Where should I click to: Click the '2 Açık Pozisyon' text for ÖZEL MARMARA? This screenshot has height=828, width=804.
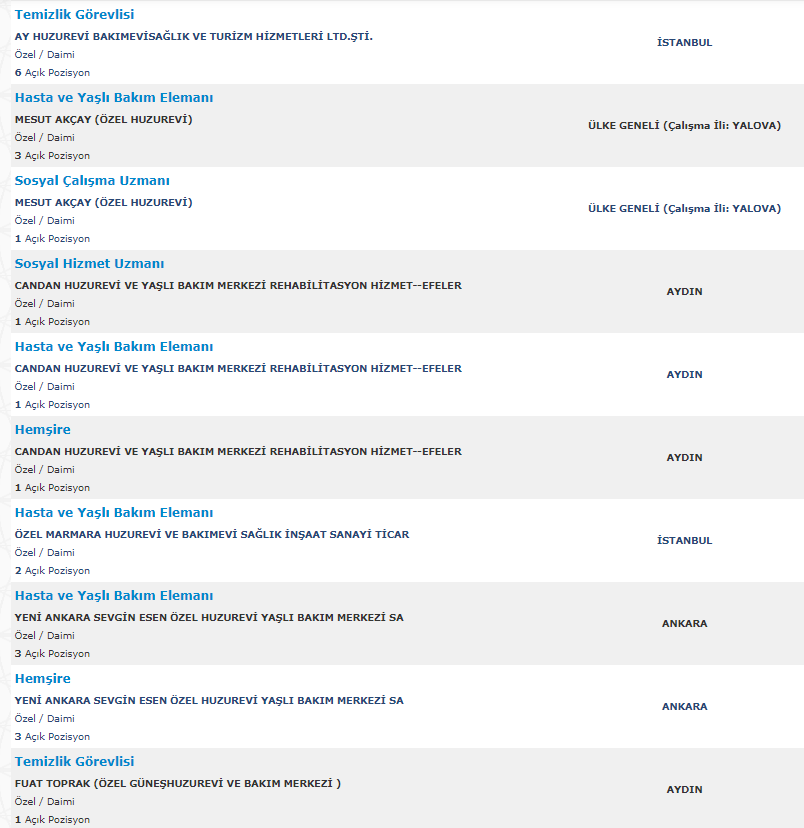(x=52, y=571)
